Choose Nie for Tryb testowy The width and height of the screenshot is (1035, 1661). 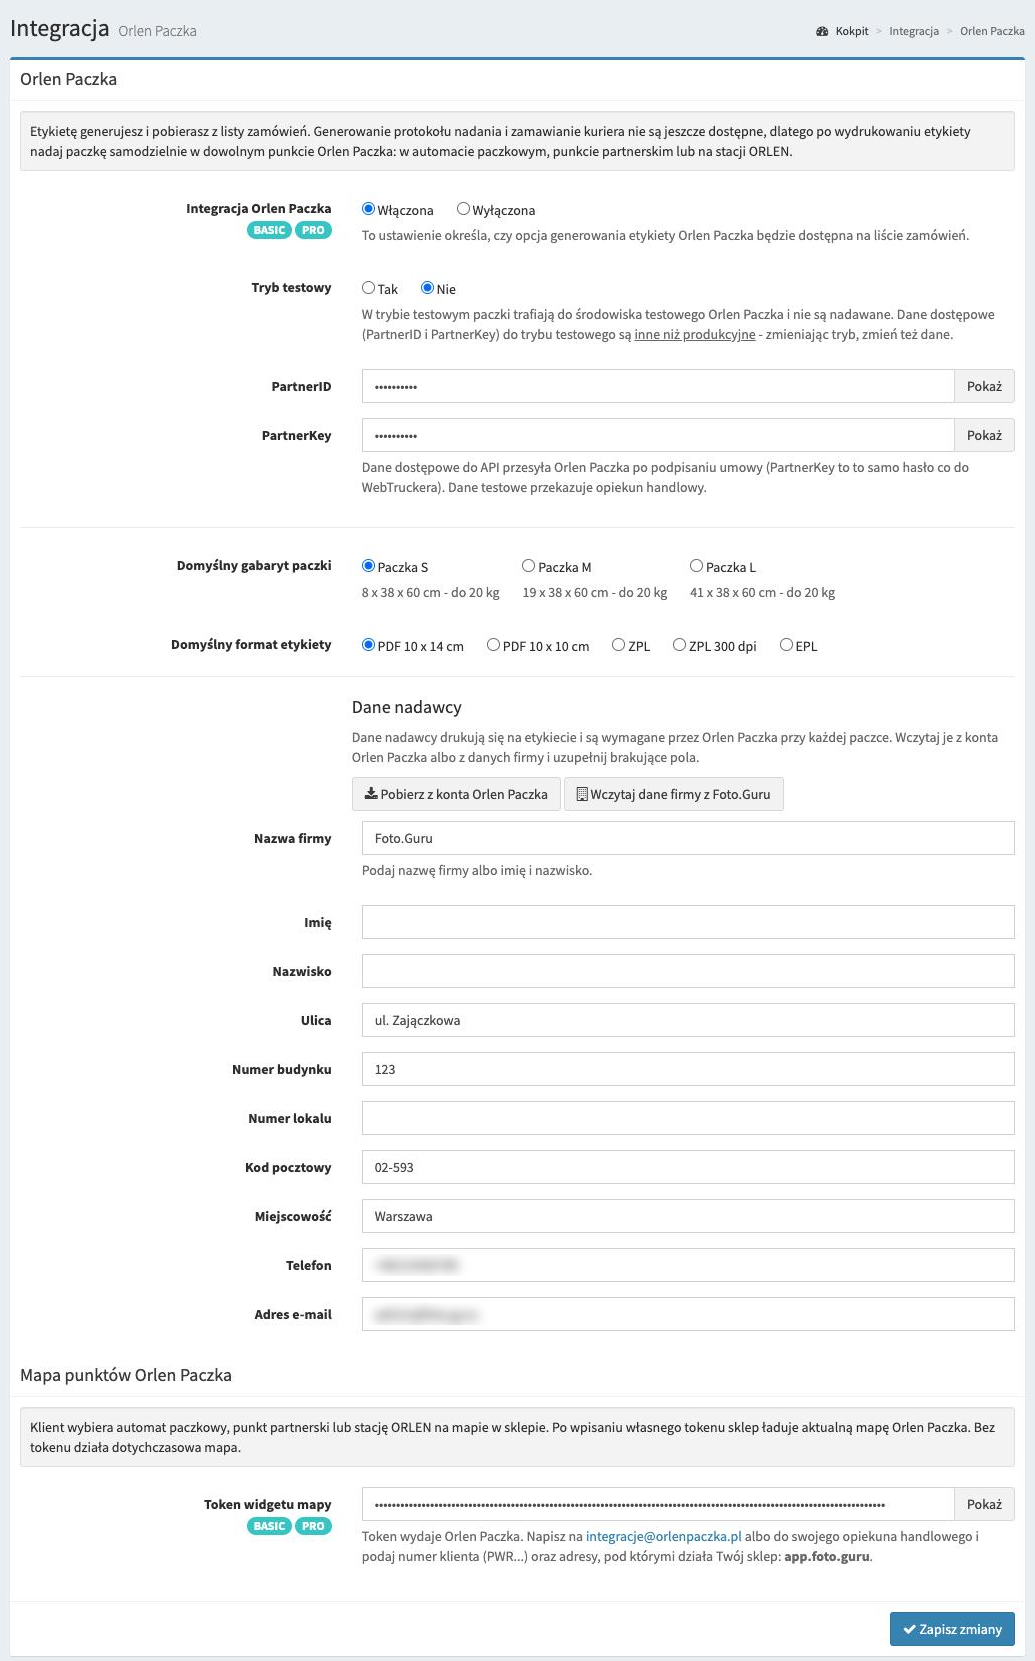click(427, 288)
